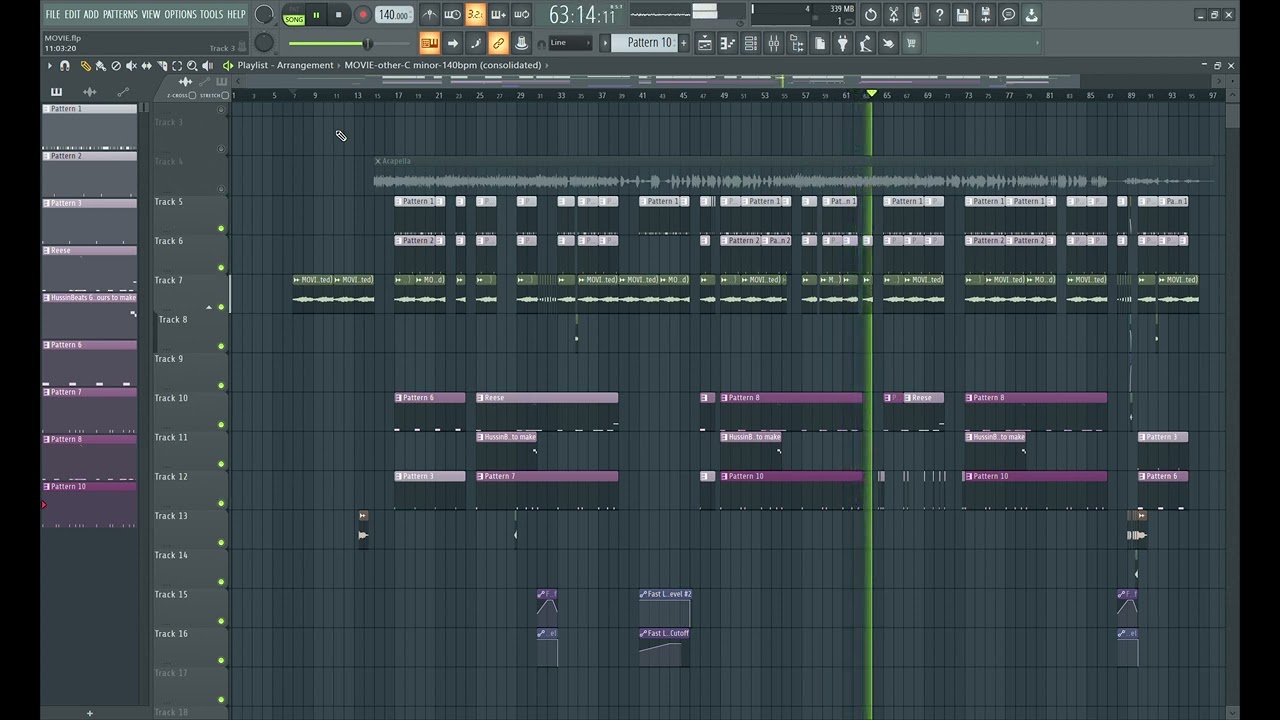Toggle playlist auto-scroll arrow icon
The image size is (1280, 720).
point(452,43)
